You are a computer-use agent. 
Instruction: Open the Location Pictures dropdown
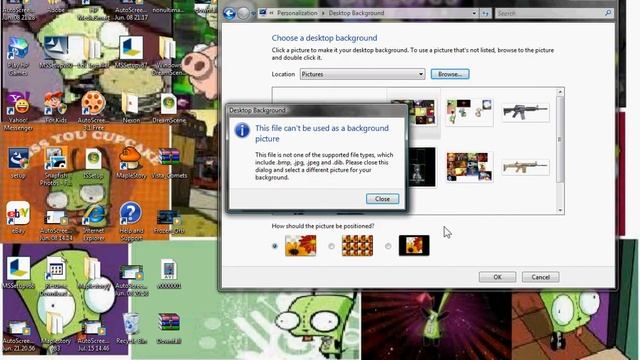(362, 74)
